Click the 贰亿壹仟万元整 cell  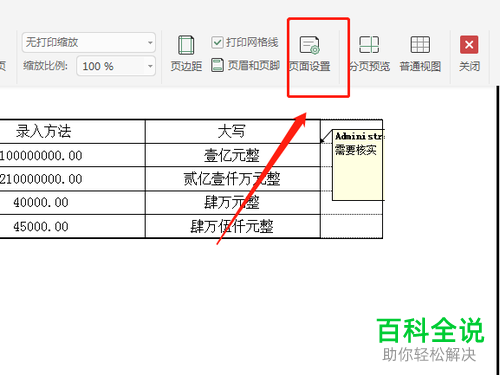pos(233,179)
